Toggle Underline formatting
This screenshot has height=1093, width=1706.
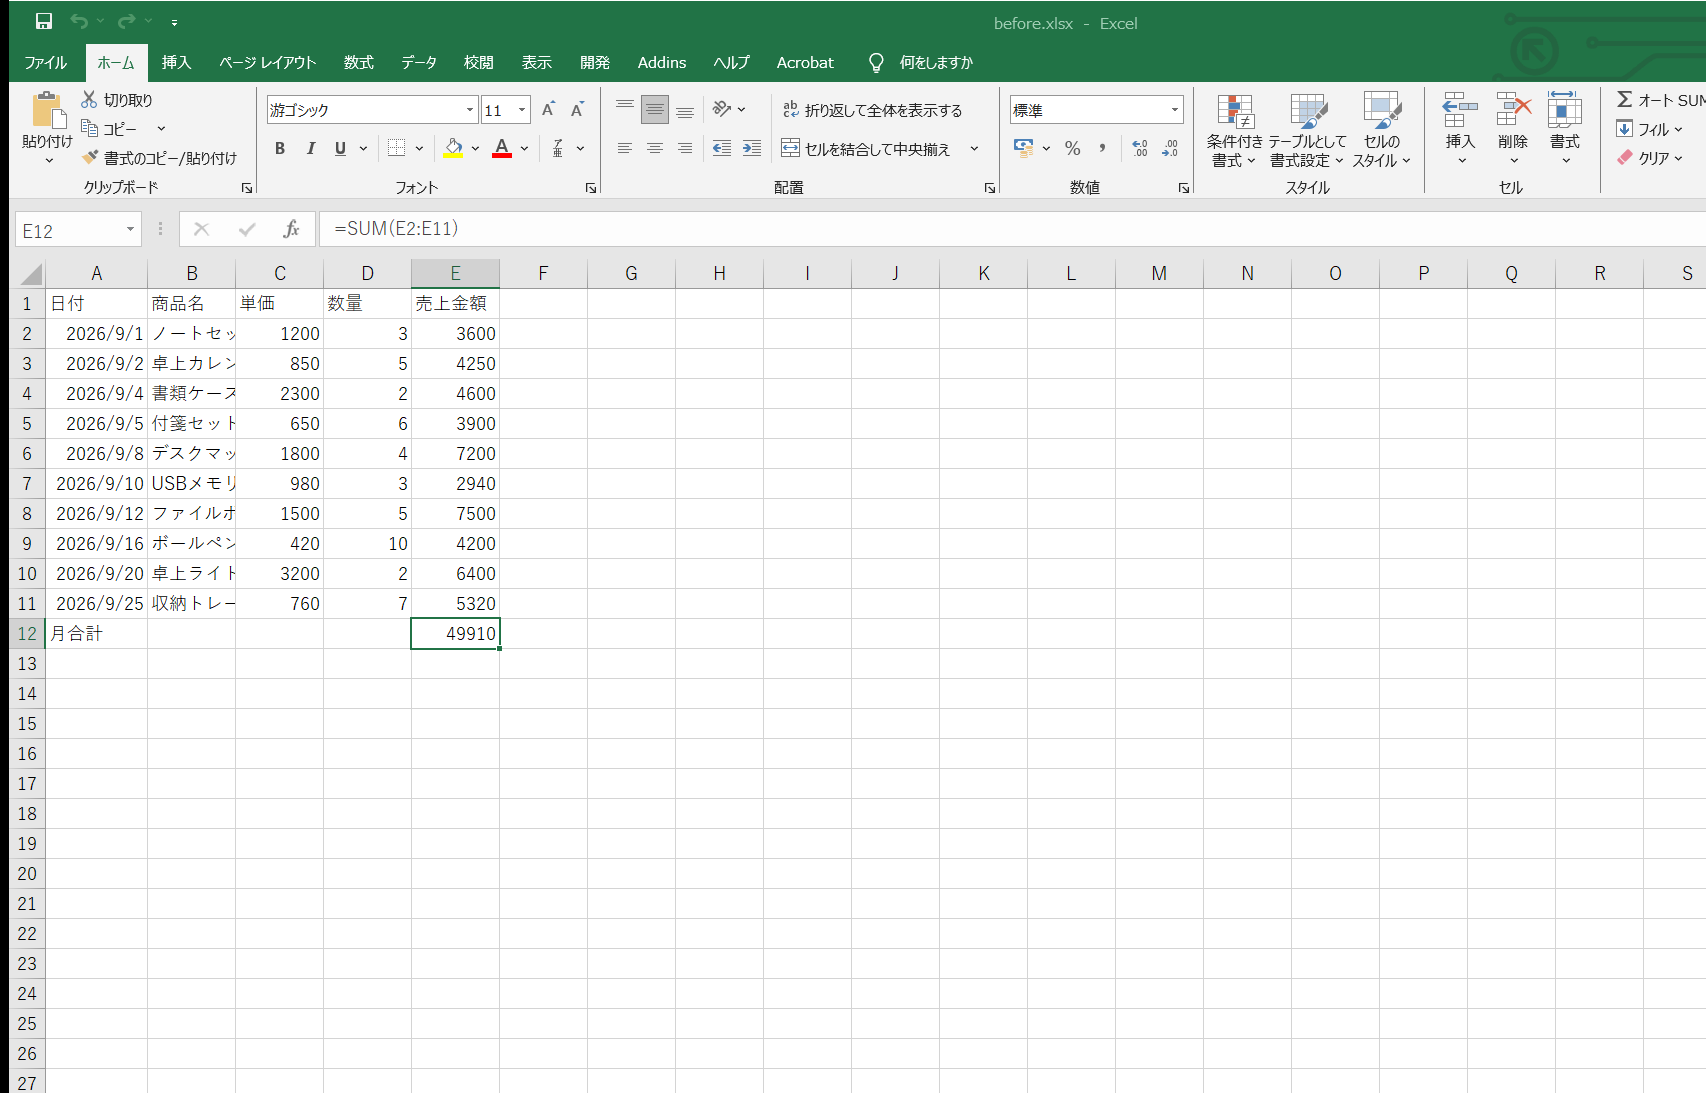[x=340, y=148]
